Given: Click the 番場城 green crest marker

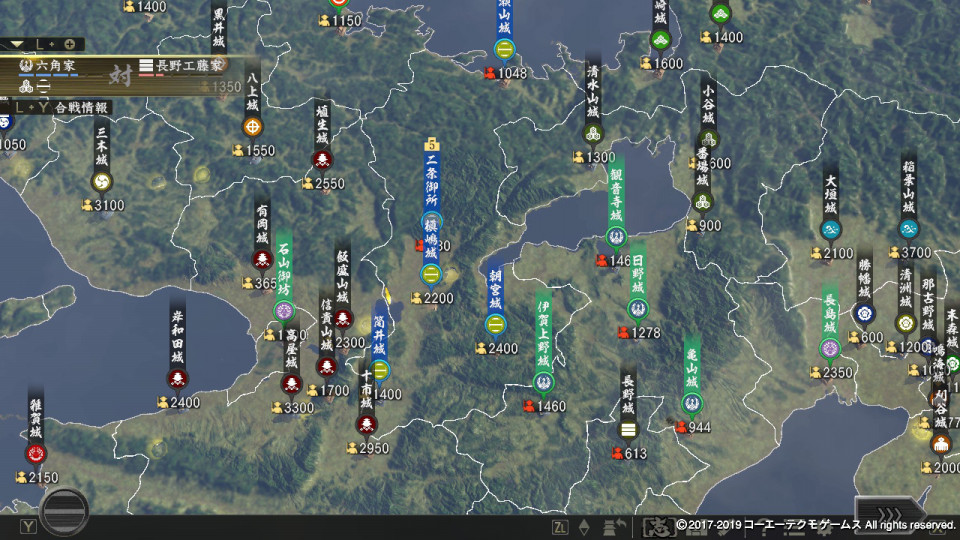Looking at the screenshot, I should coord(702,201).
